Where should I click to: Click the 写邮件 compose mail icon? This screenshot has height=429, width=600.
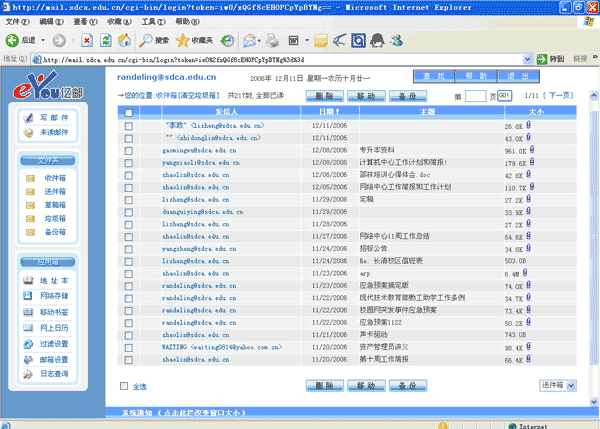click(x=30, y=117)
